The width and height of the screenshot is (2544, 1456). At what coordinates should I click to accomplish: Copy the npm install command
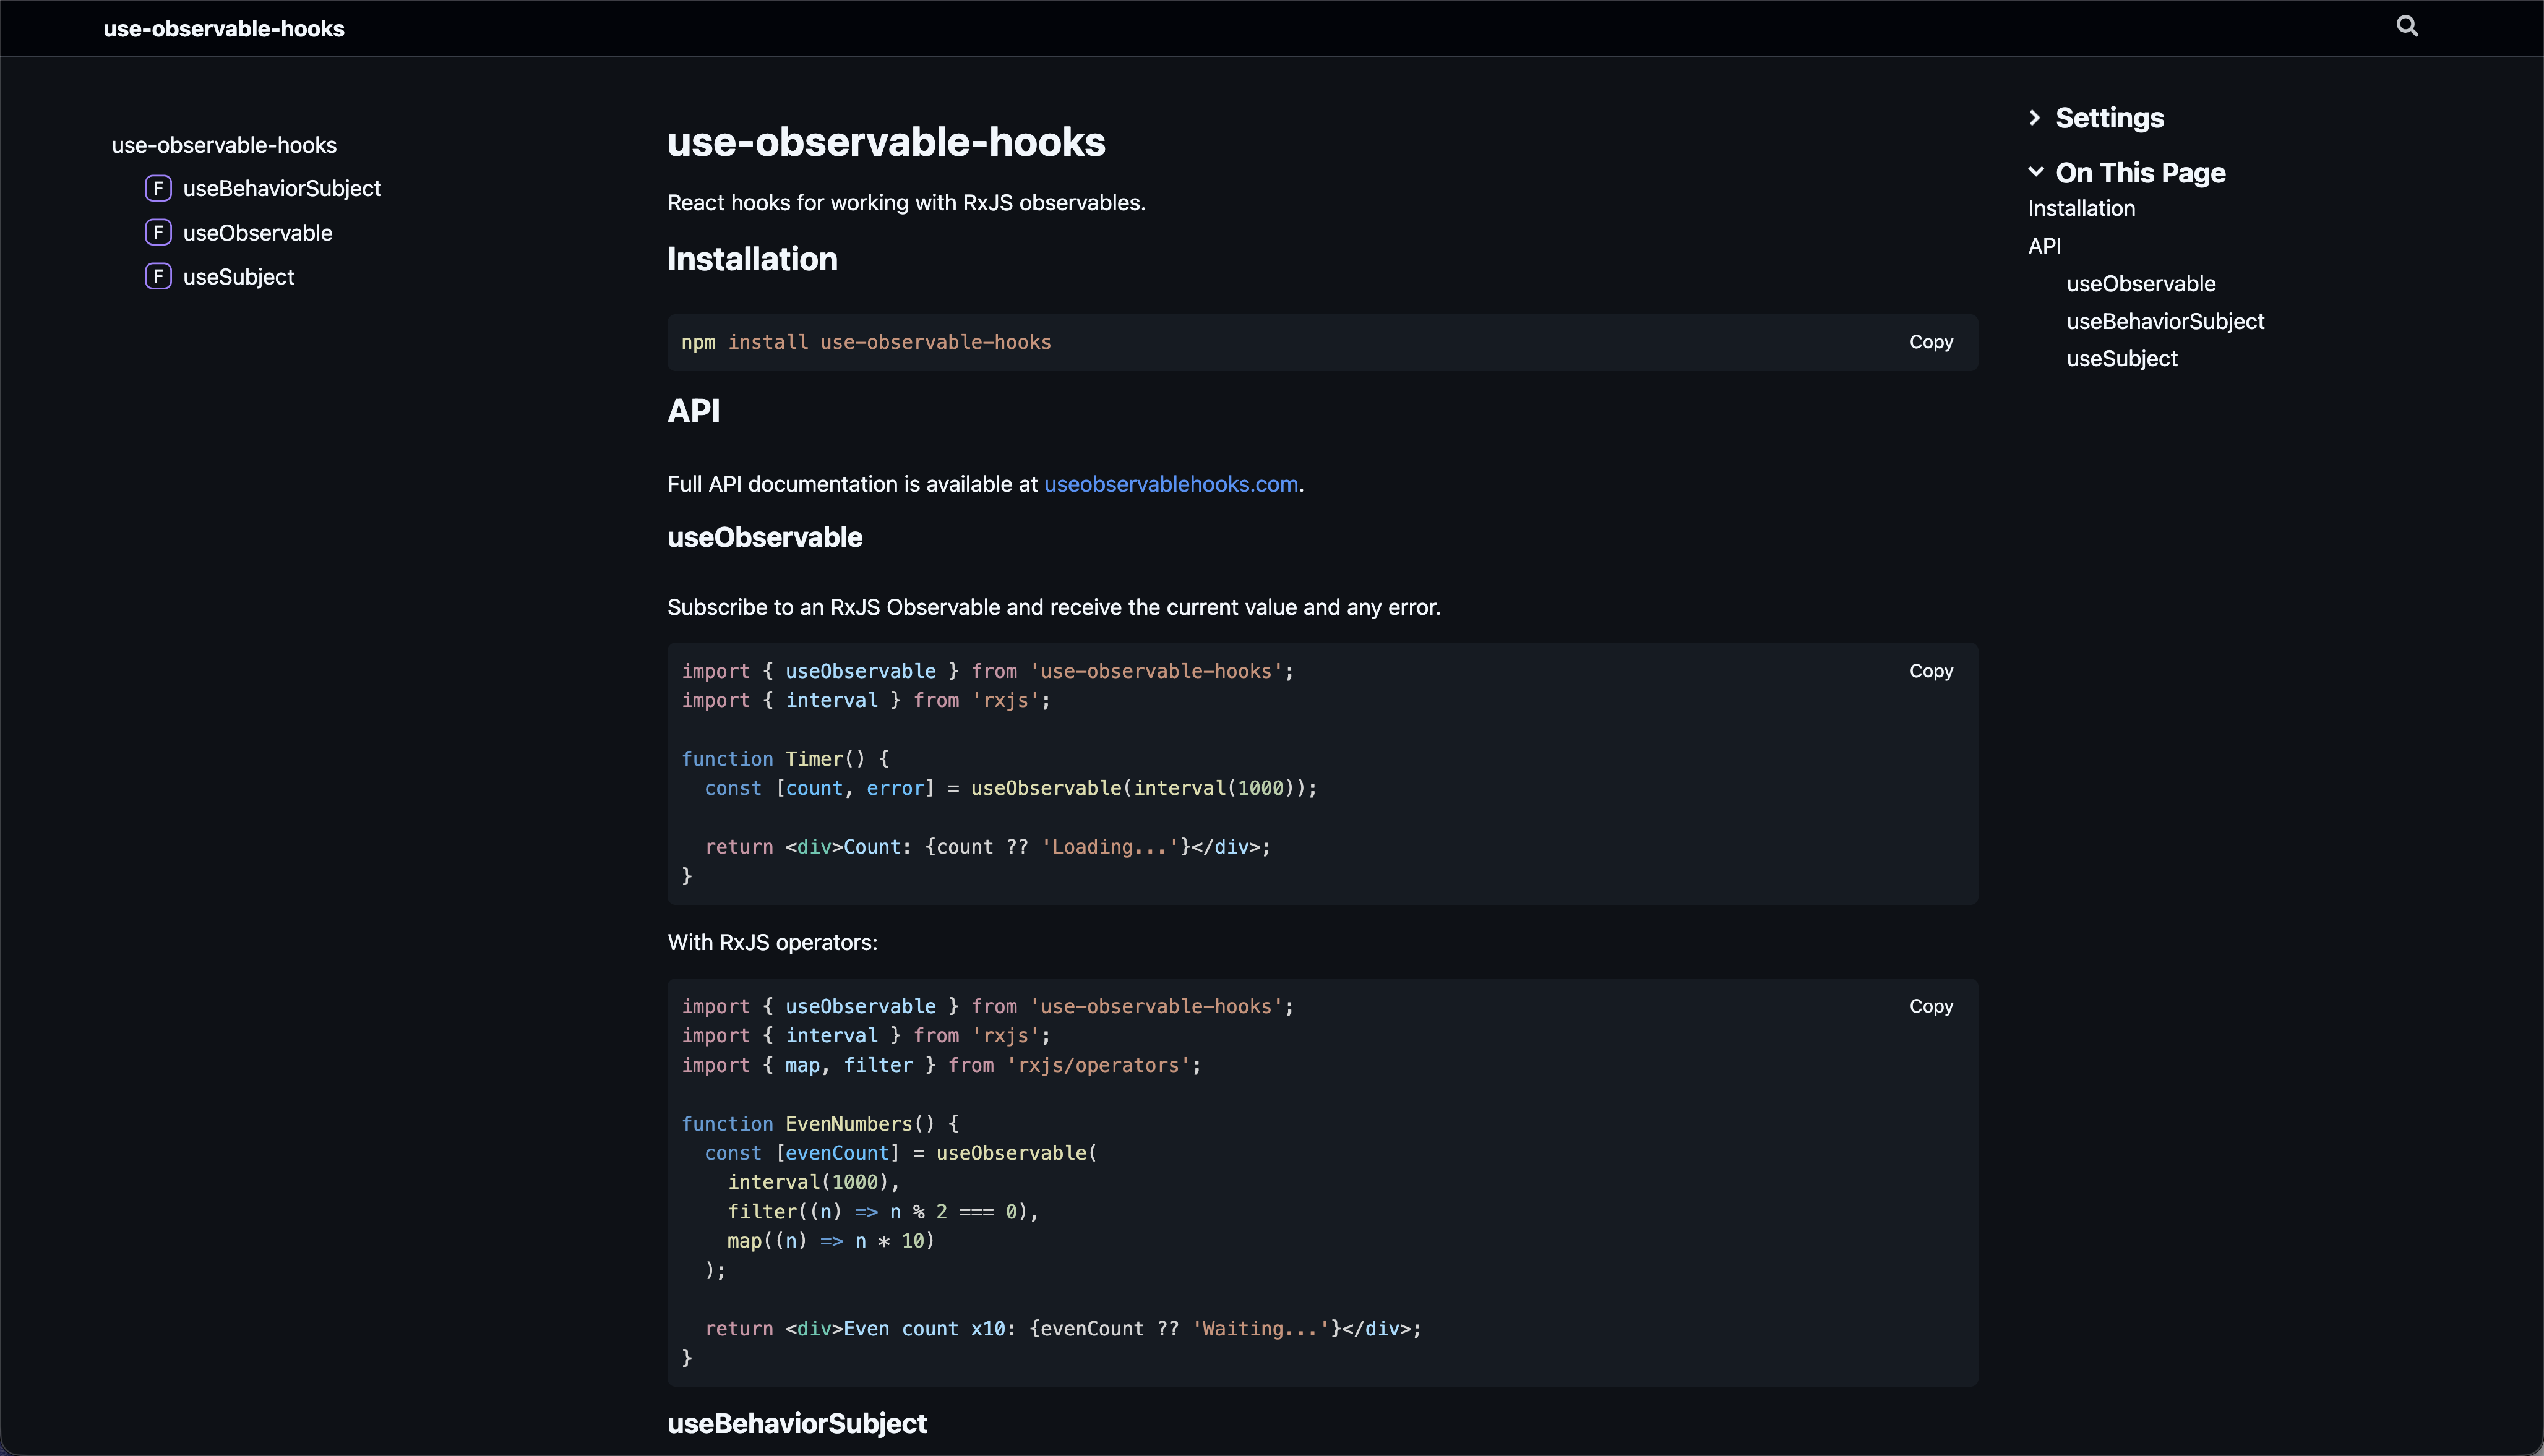(1930, 341)
